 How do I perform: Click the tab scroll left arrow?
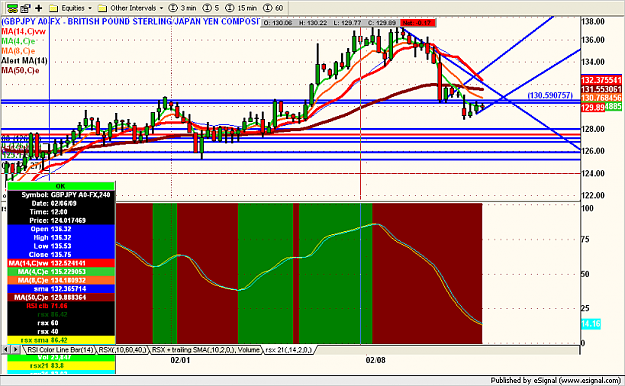coord(6,350)
